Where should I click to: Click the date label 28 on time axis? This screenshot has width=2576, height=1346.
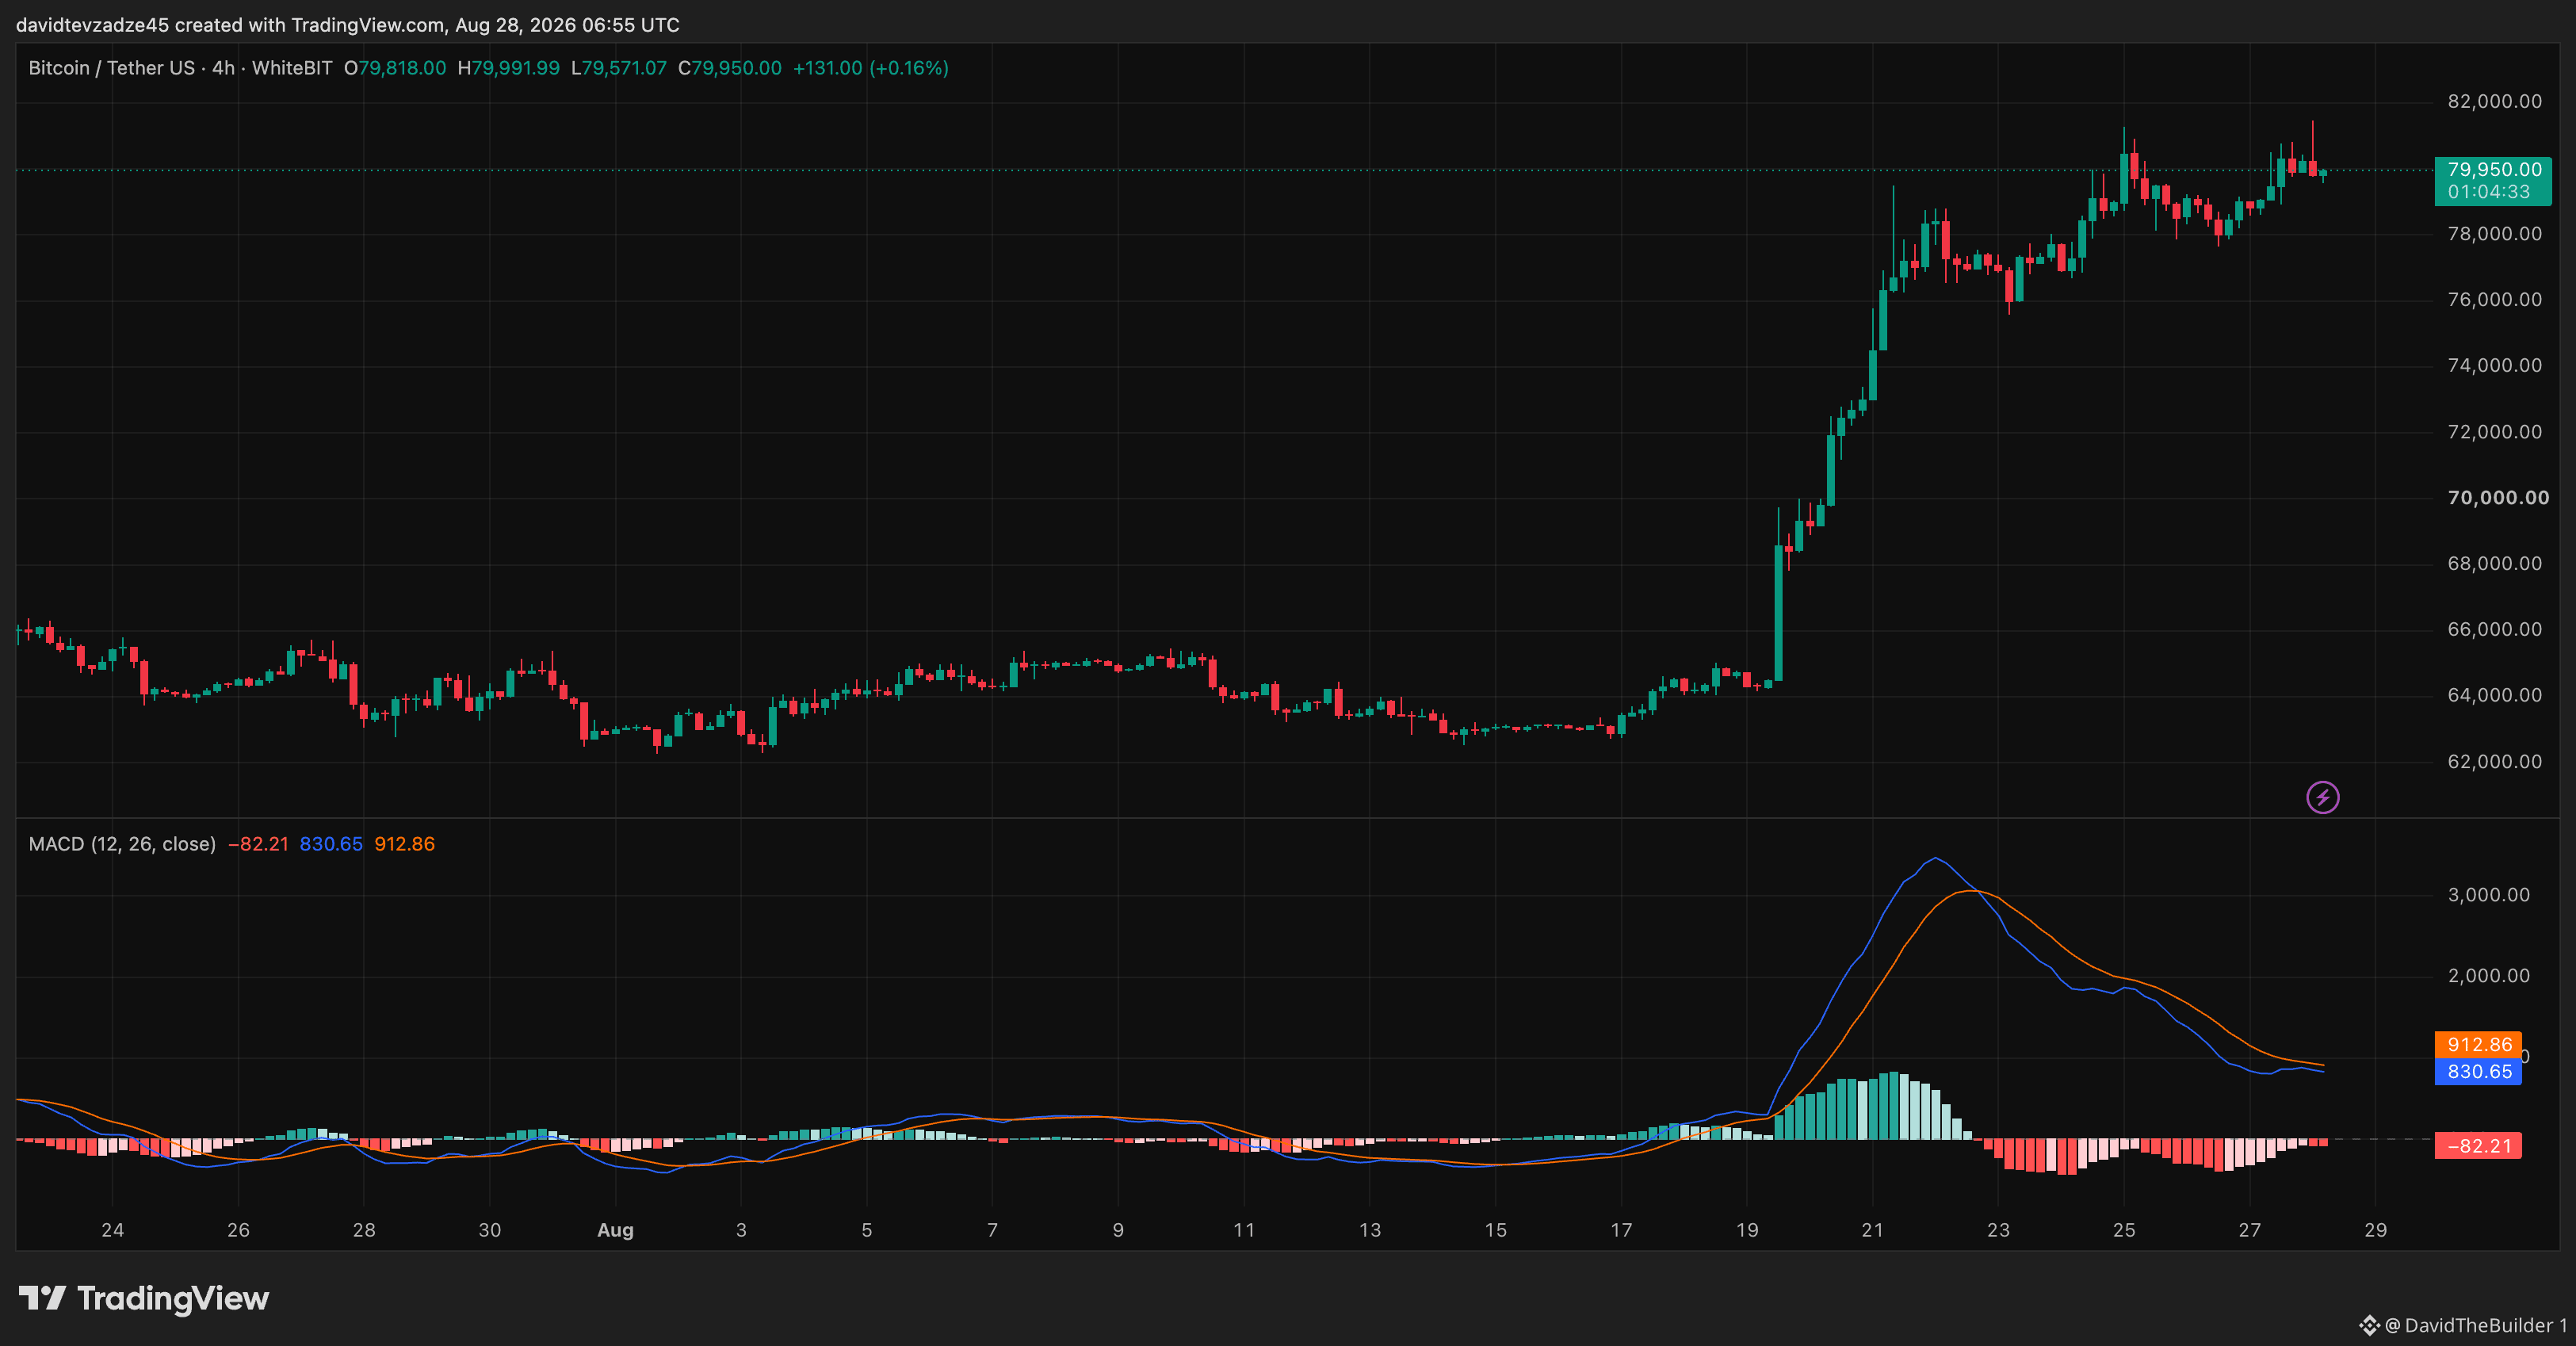364,1230
